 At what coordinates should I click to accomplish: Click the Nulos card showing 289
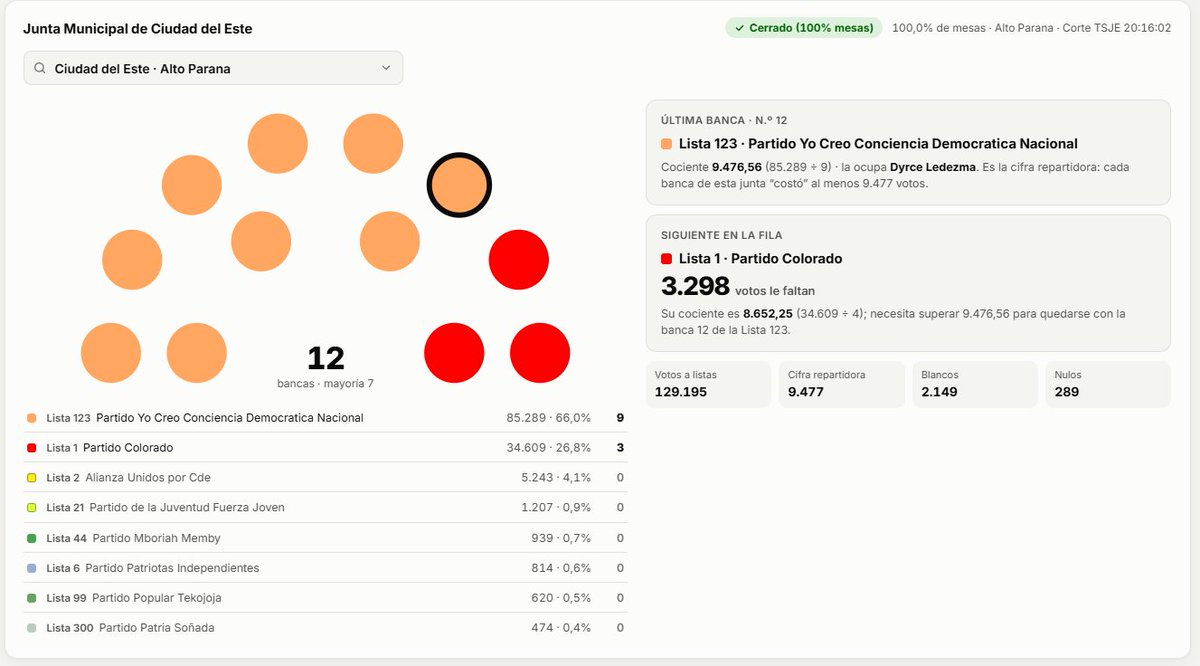point(1108,384)
